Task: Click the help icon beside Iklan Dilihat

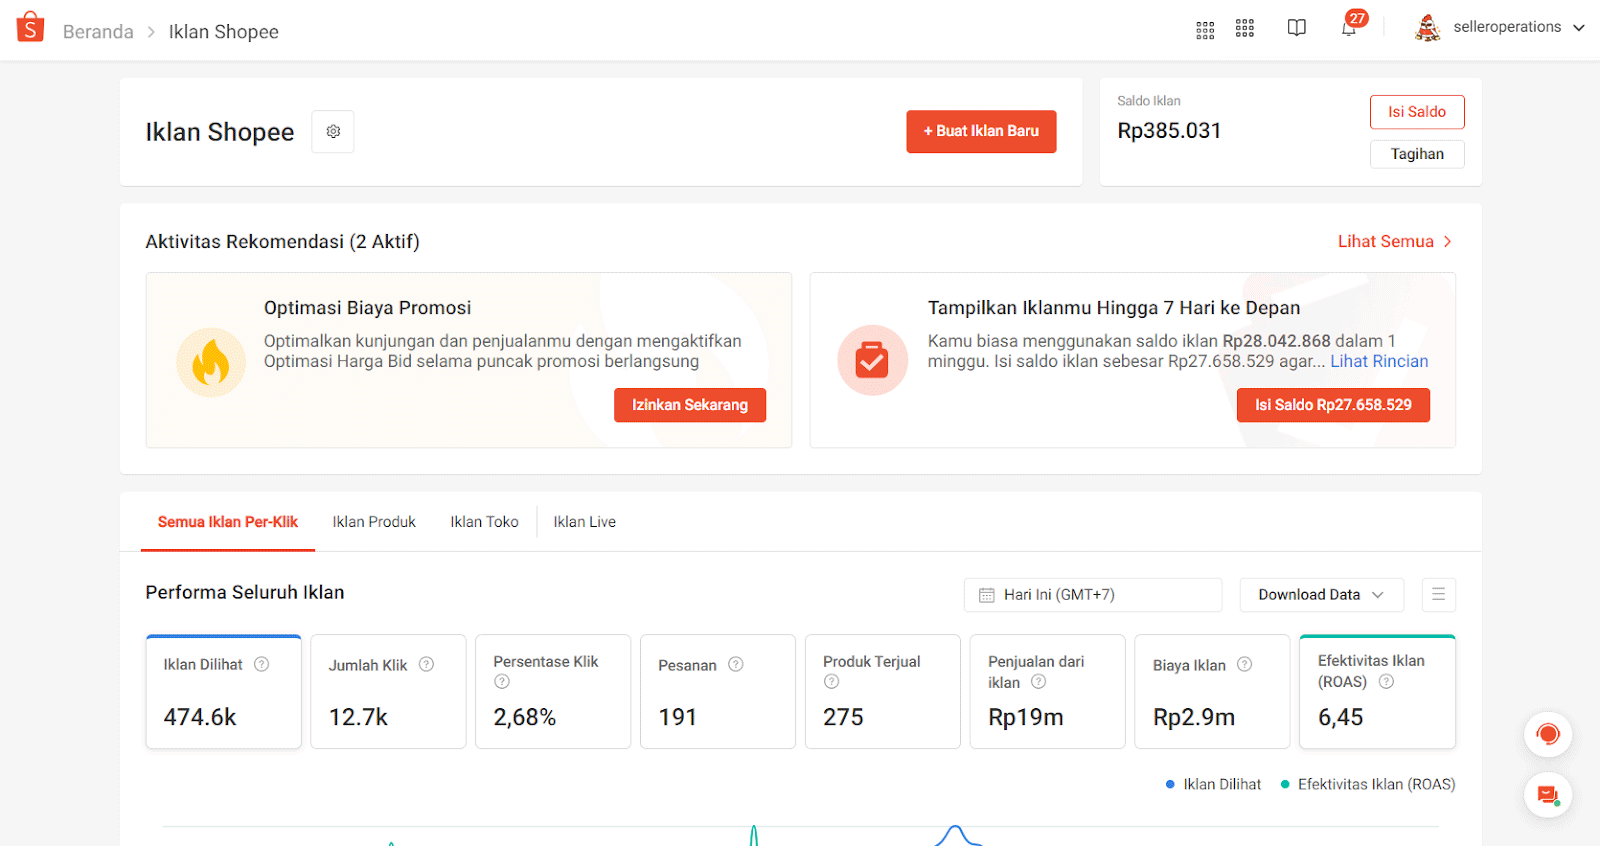Action: coord(262,664)
